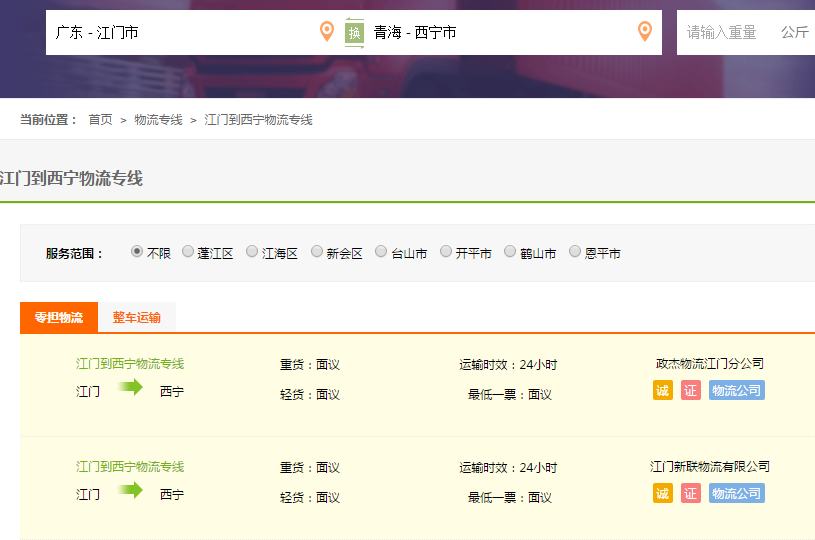Click the green swap 换 icon
815x540 pixels.
[x=354, y=33]
